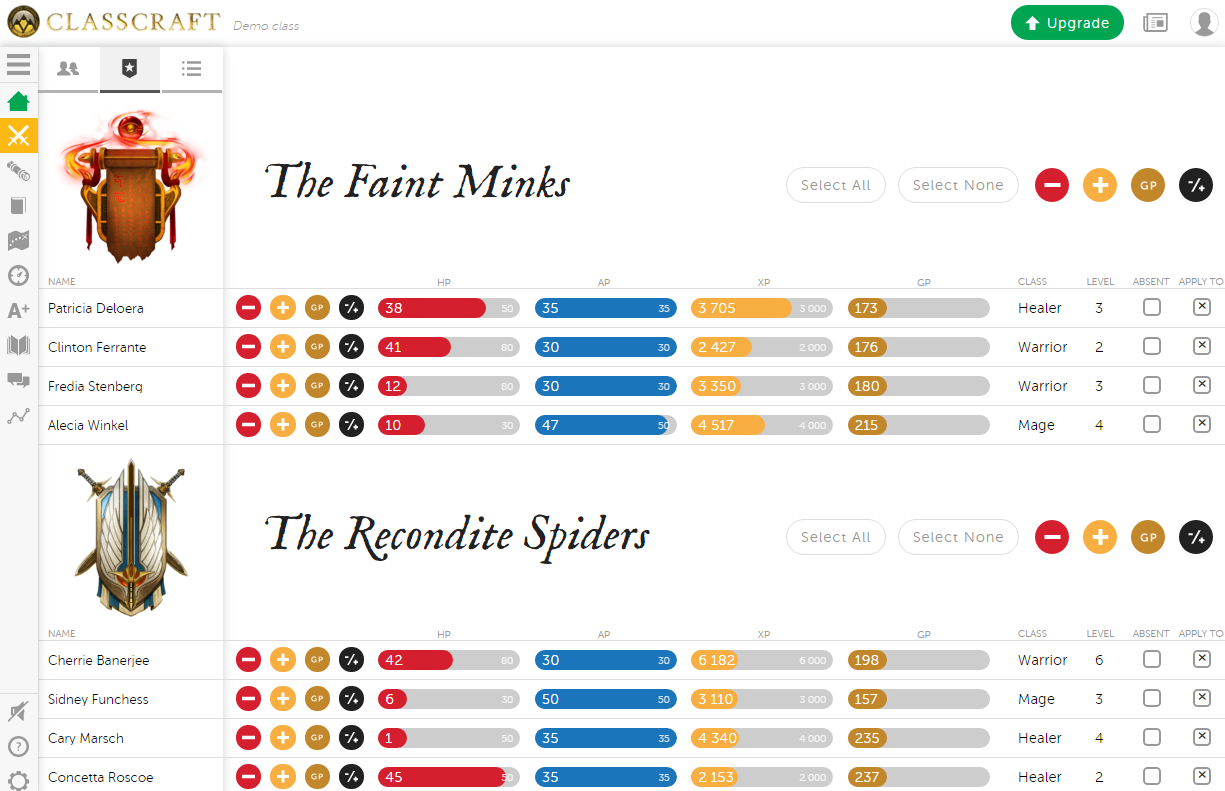Open the news icon in top bar
Image resolution: width=1225 pixels, height=791 pixels.
click(1155, 23)
